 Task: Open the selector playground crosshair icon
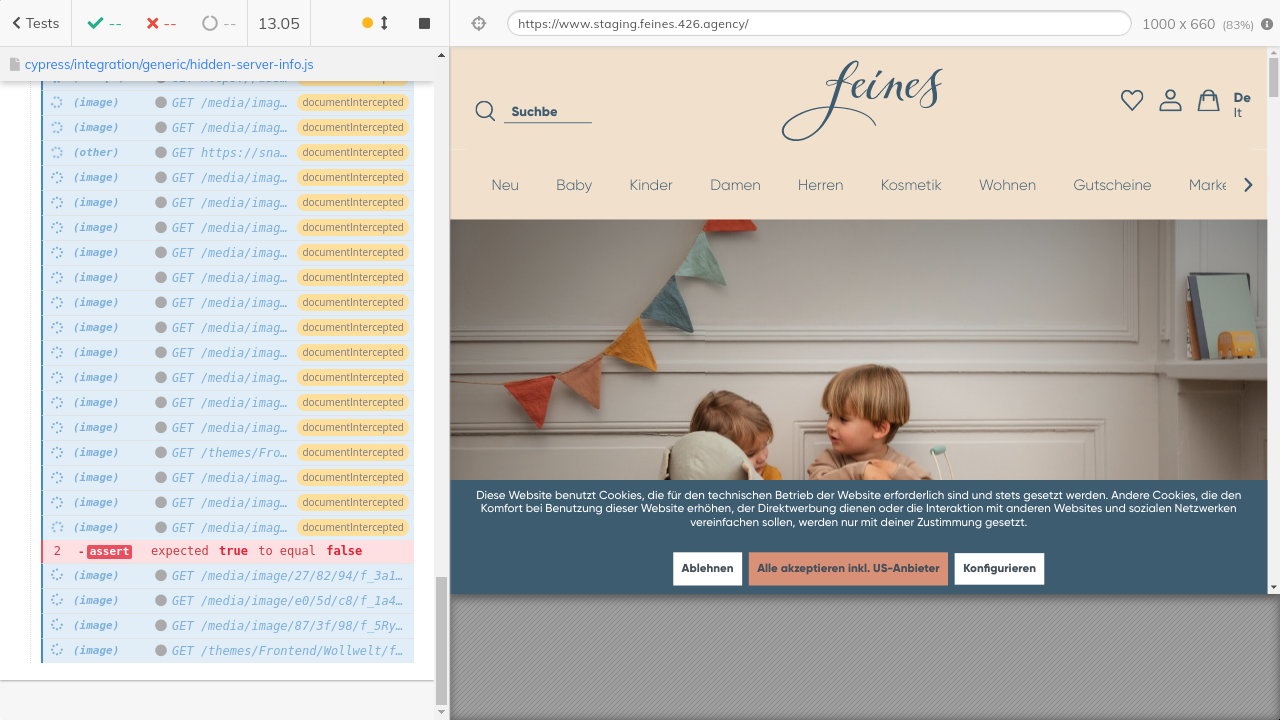pos(479,23)
